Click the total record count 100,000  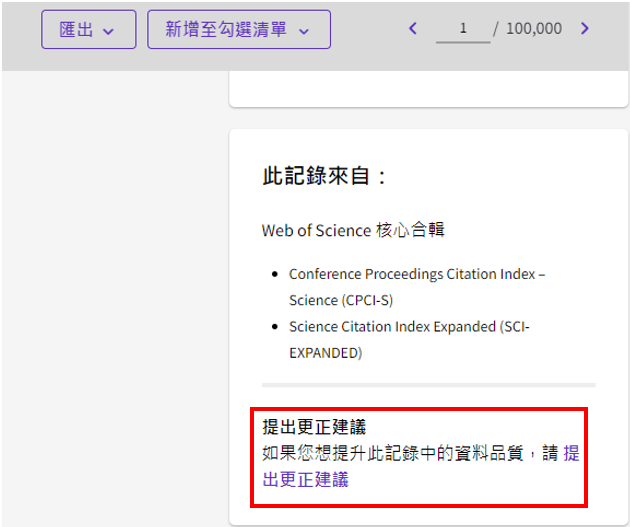coord(533,29)
